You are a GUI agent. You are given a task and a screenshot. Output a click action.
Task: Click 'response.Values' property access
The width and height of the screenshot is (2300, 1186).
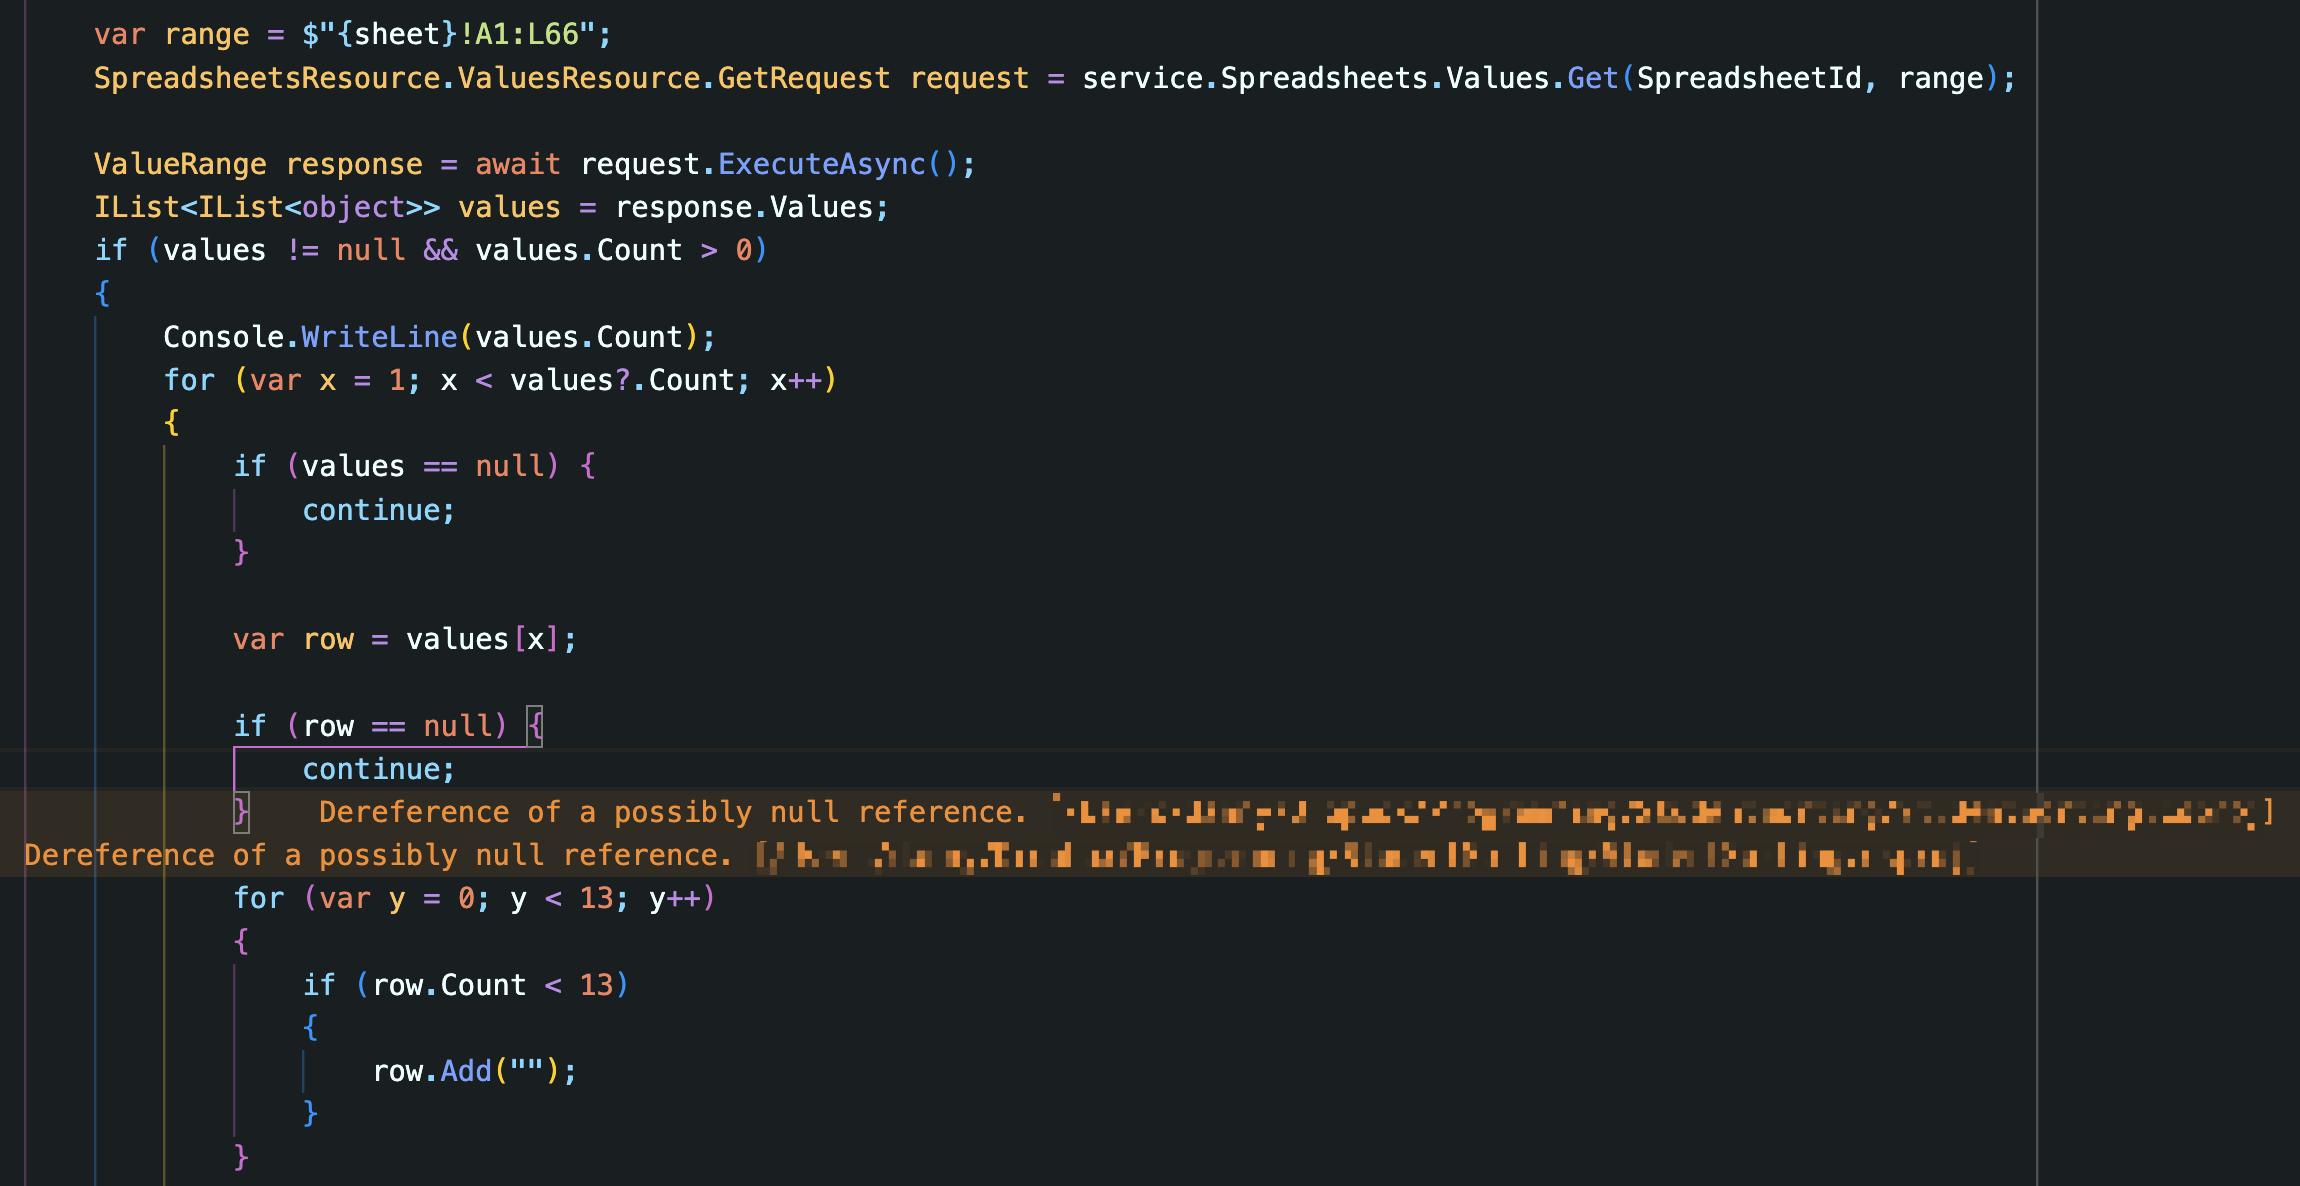pyautogui.click(x=744, y=207)
